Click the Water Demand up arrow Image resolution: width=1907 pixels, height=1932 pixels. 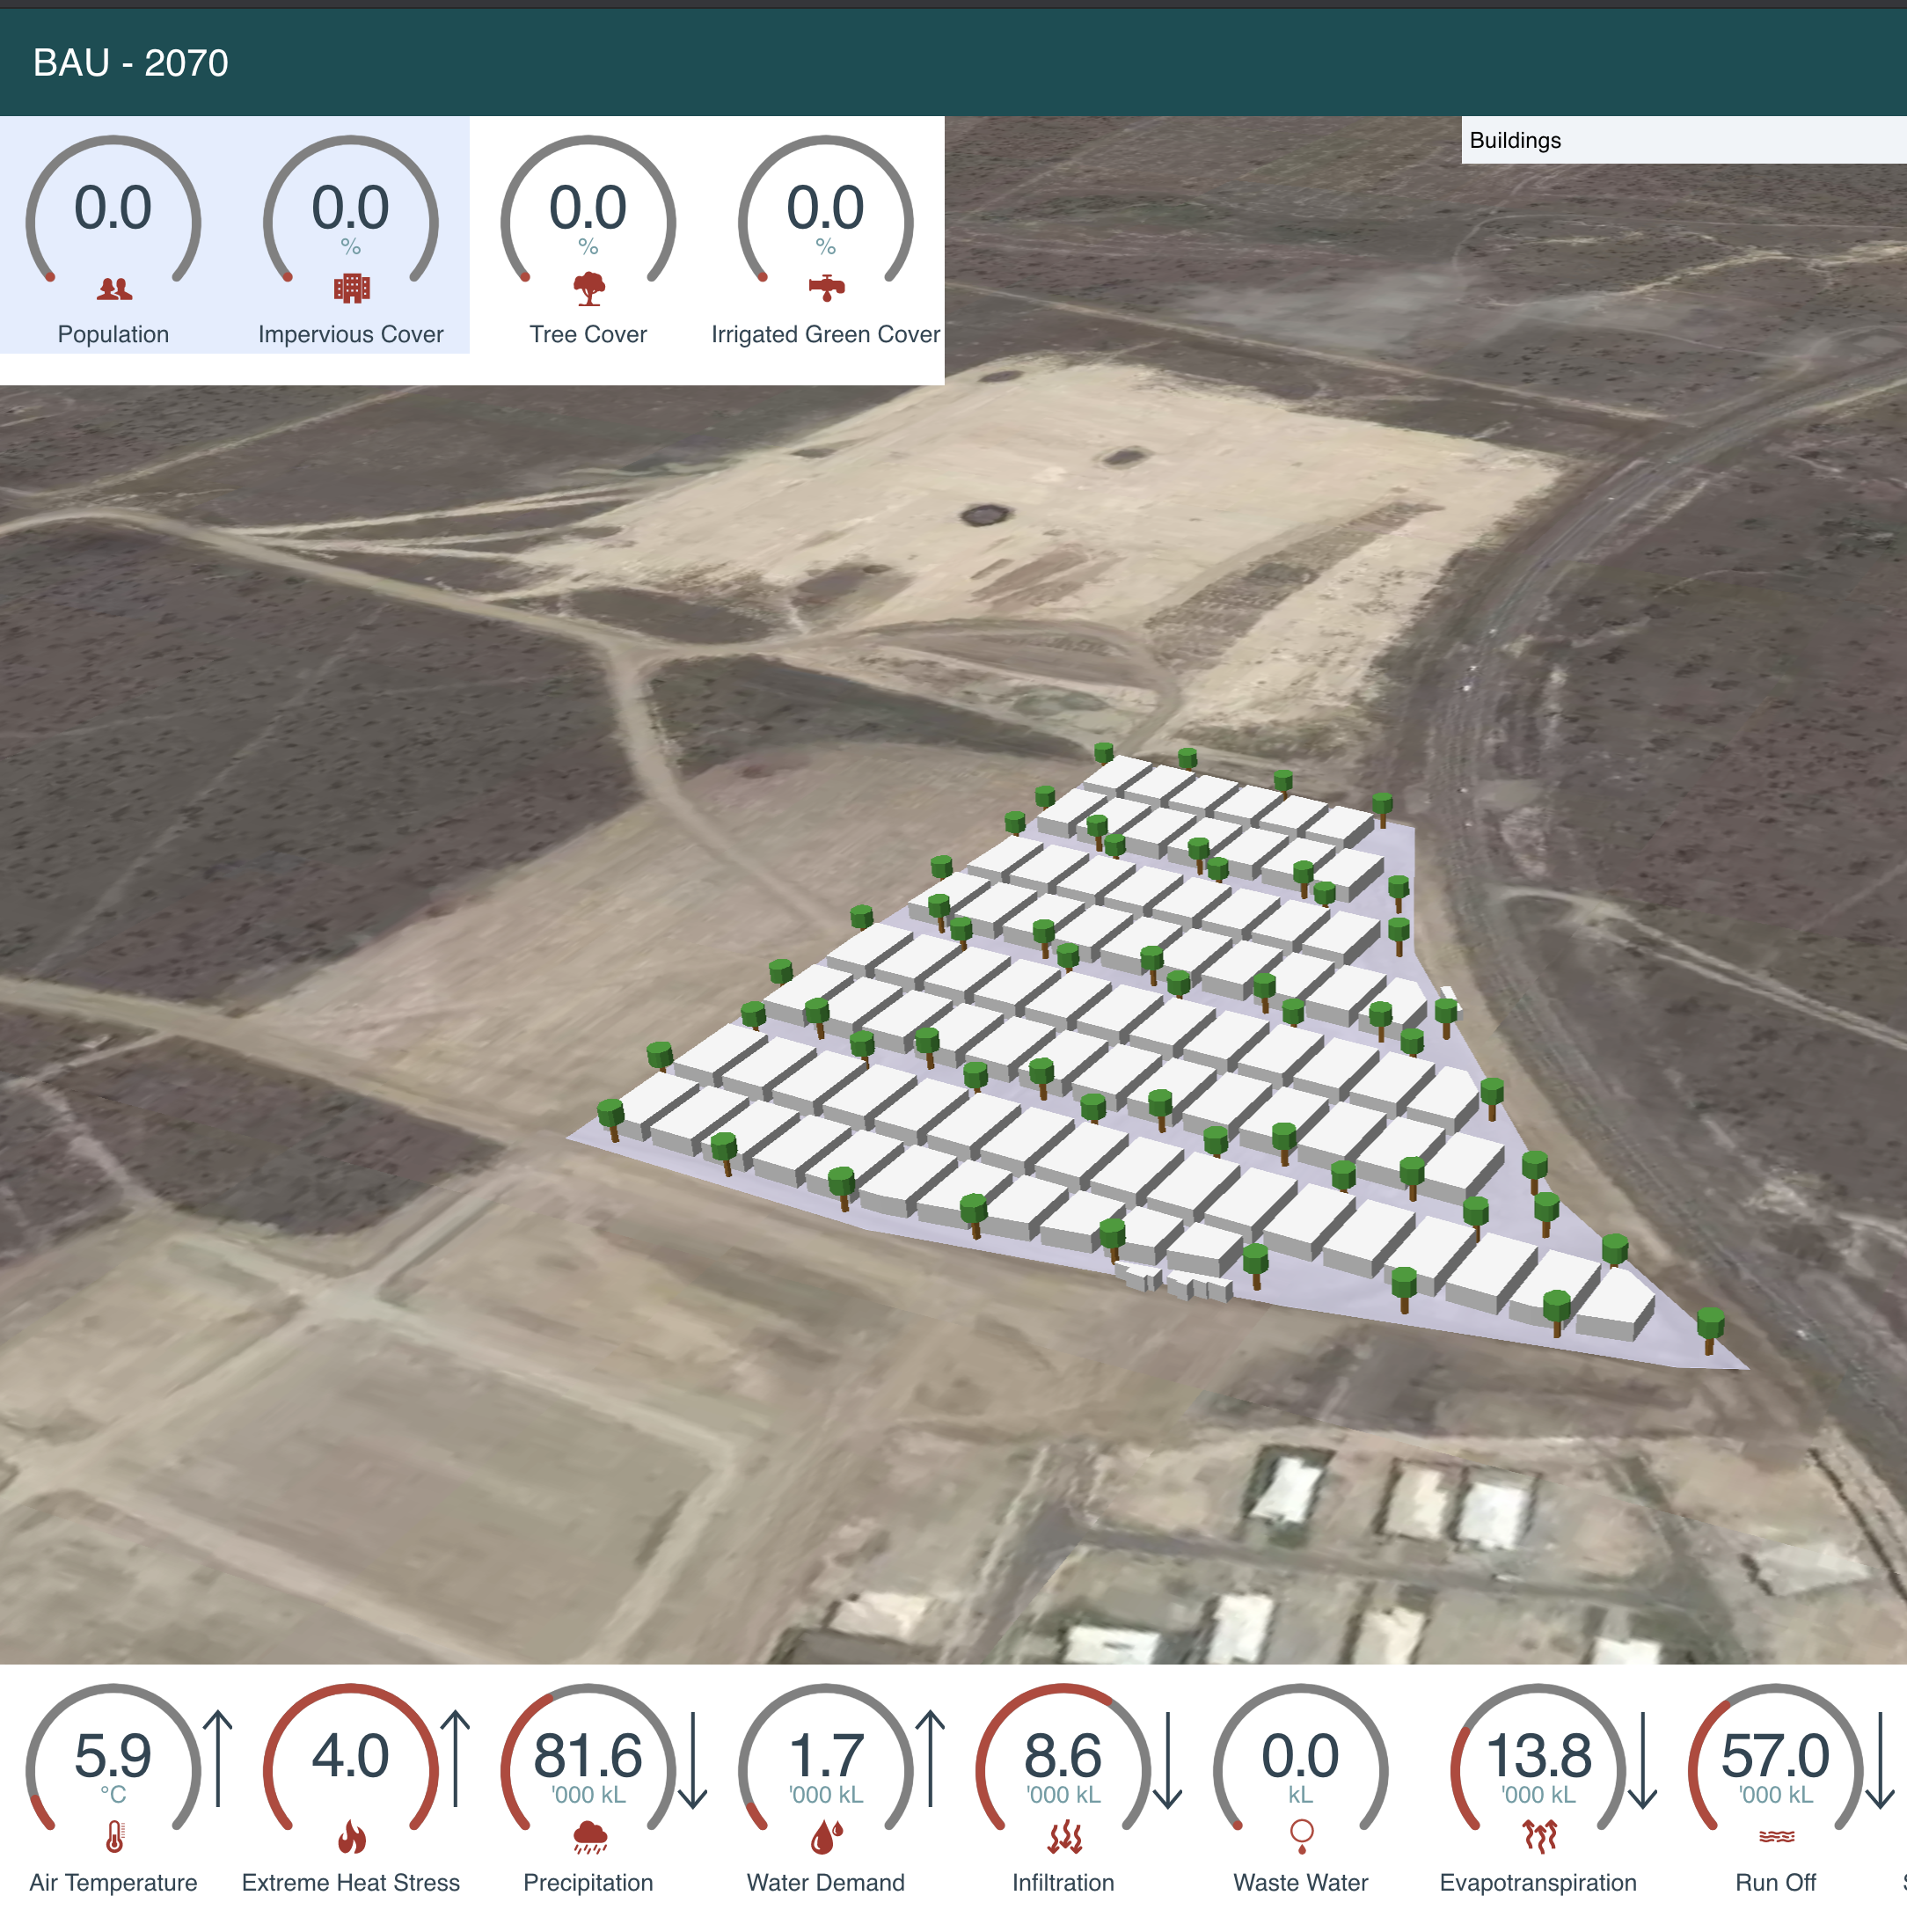(930, 1759)
